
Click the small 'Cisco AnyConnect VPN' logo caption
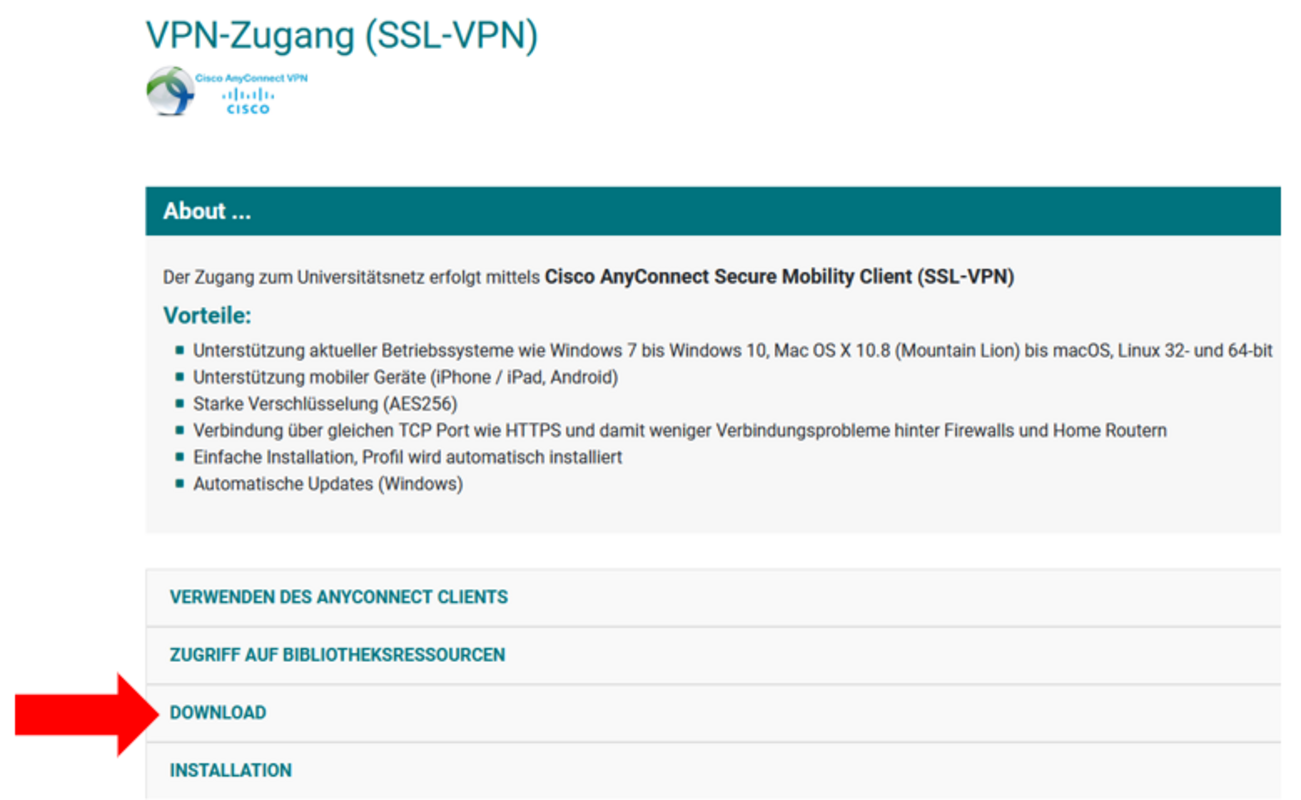[x=251, y=77]
